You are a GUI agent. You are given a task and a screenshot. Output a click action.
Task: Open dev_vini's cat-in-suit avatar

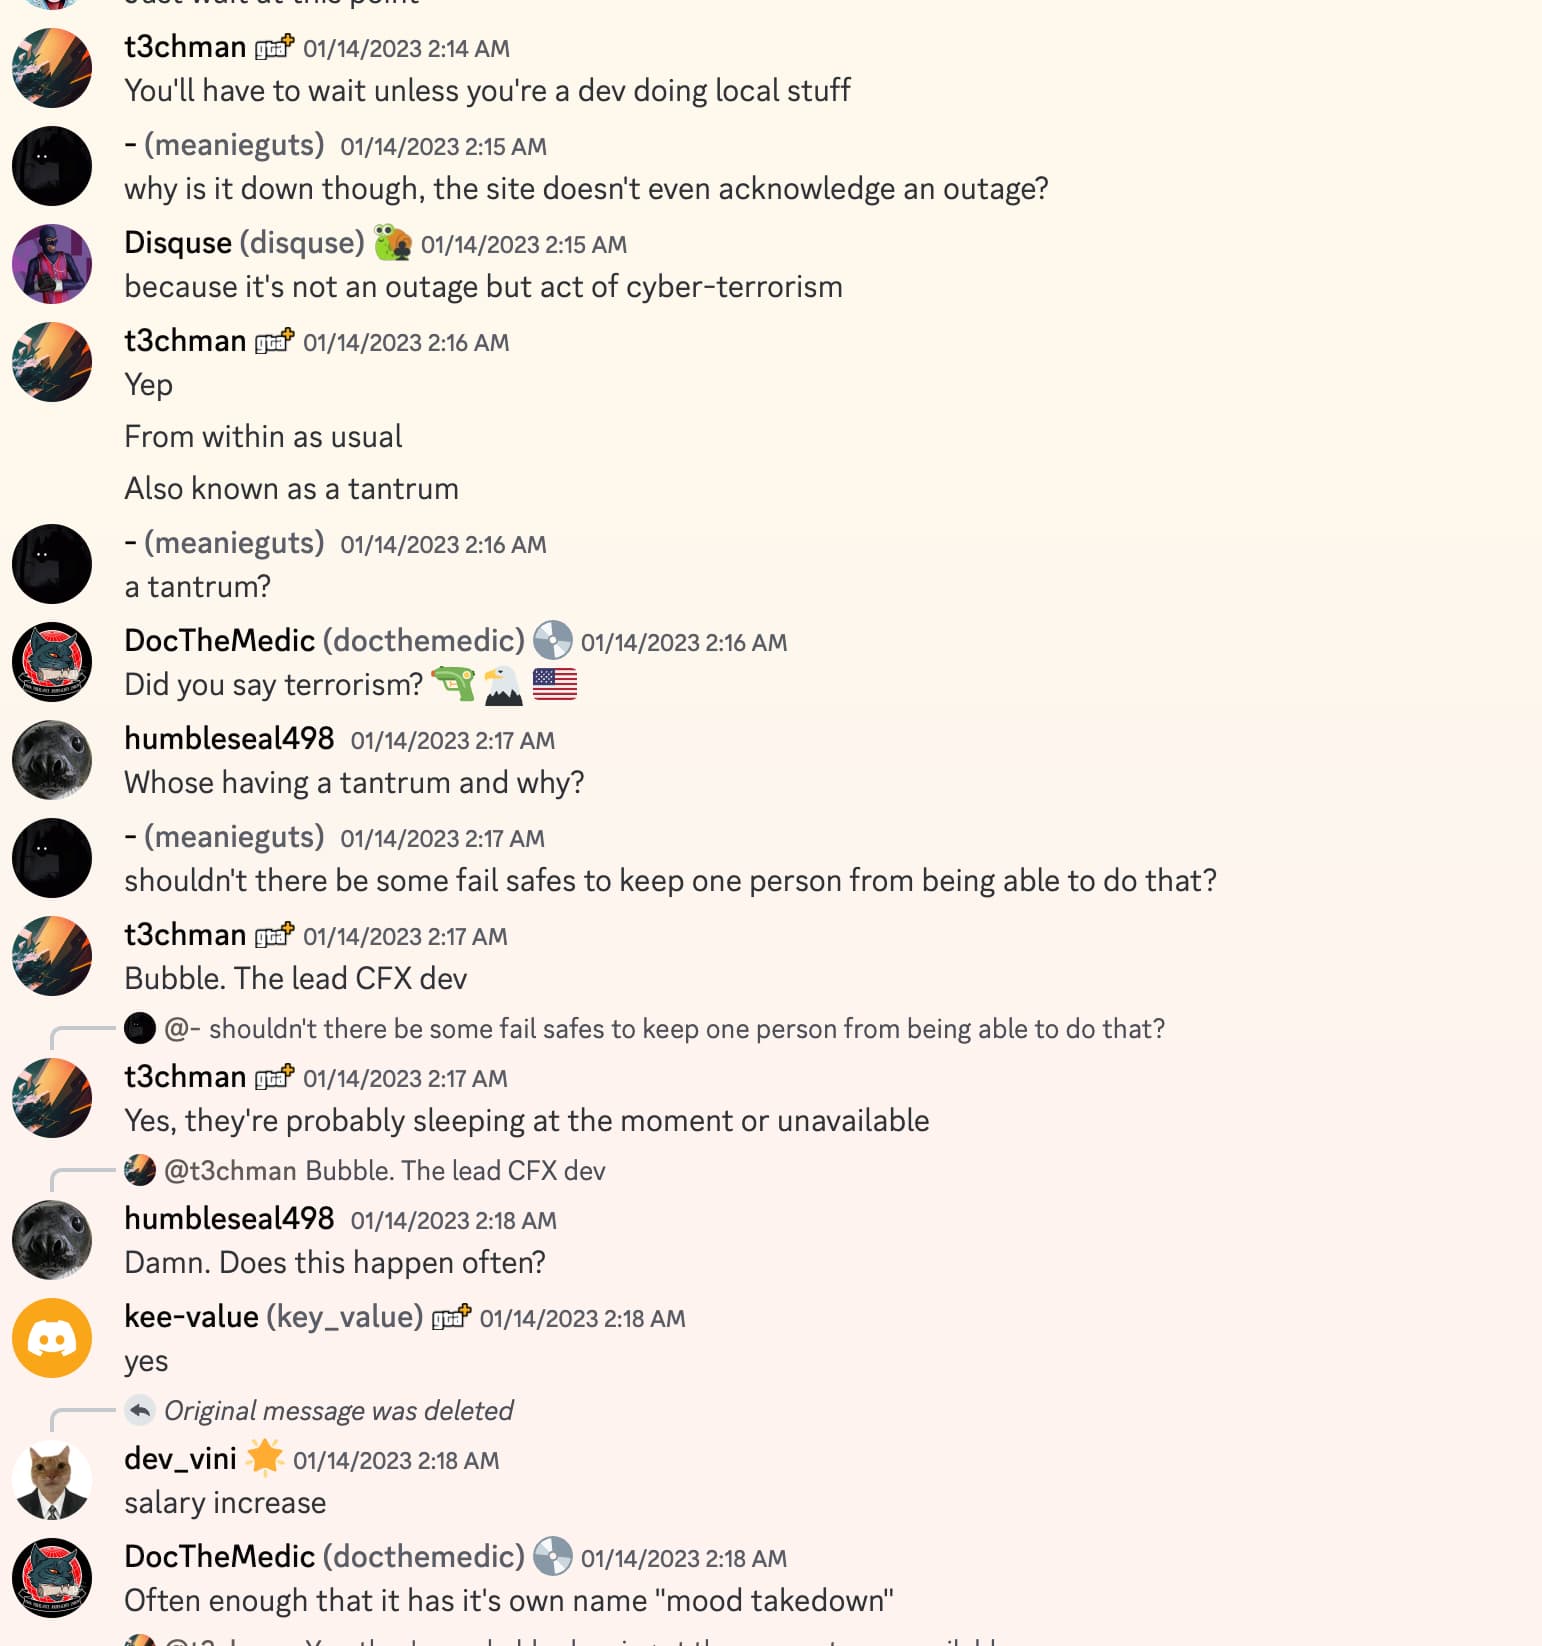(52, 1480)
